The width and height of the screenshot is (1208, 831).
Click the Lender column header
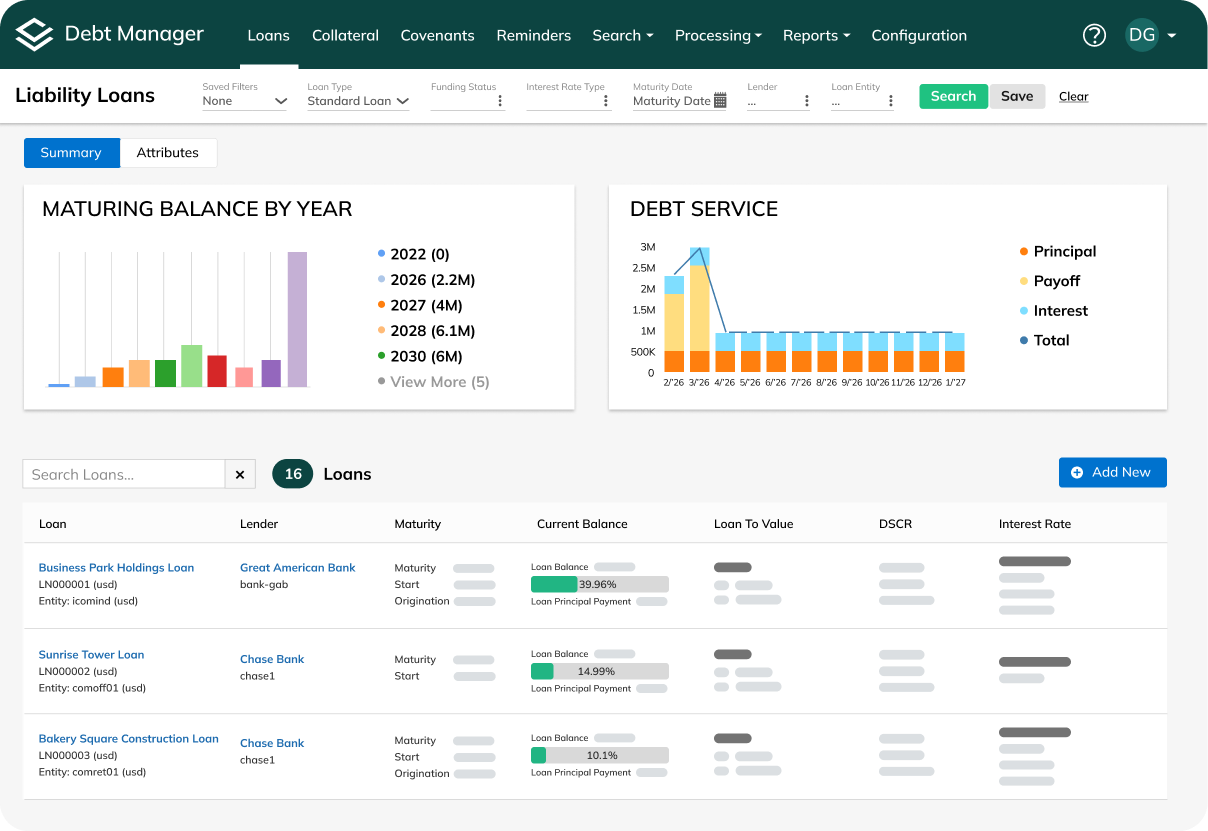click(259, 524)
